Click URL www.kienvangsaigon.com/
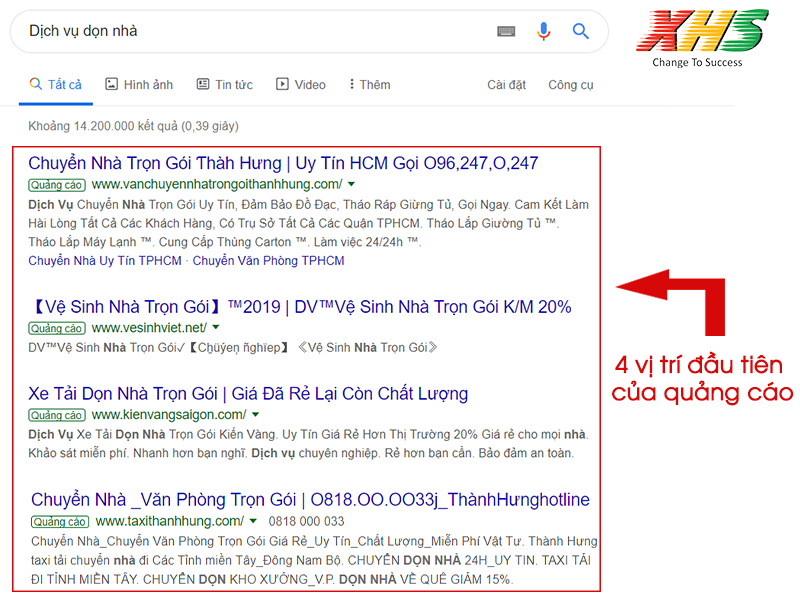 click(169, 415)
